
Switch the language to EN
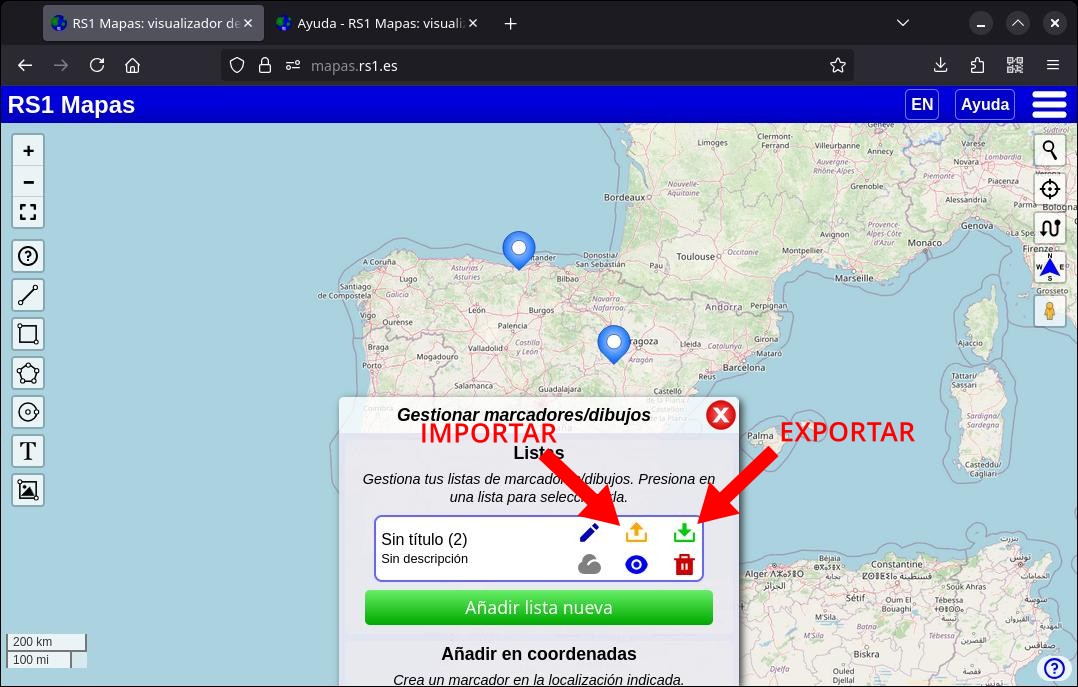tap(922, 105)
